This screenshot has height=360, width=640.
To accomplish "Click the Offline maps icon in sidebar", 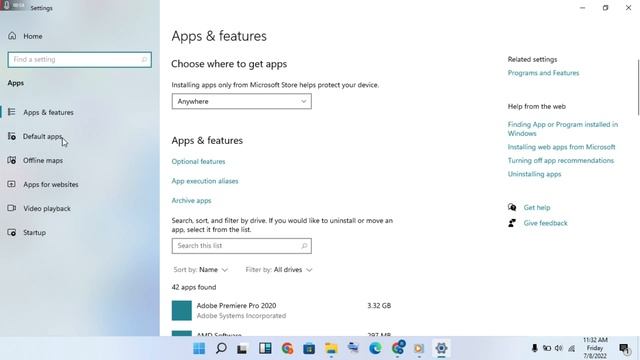I will [x=12, y=160].
